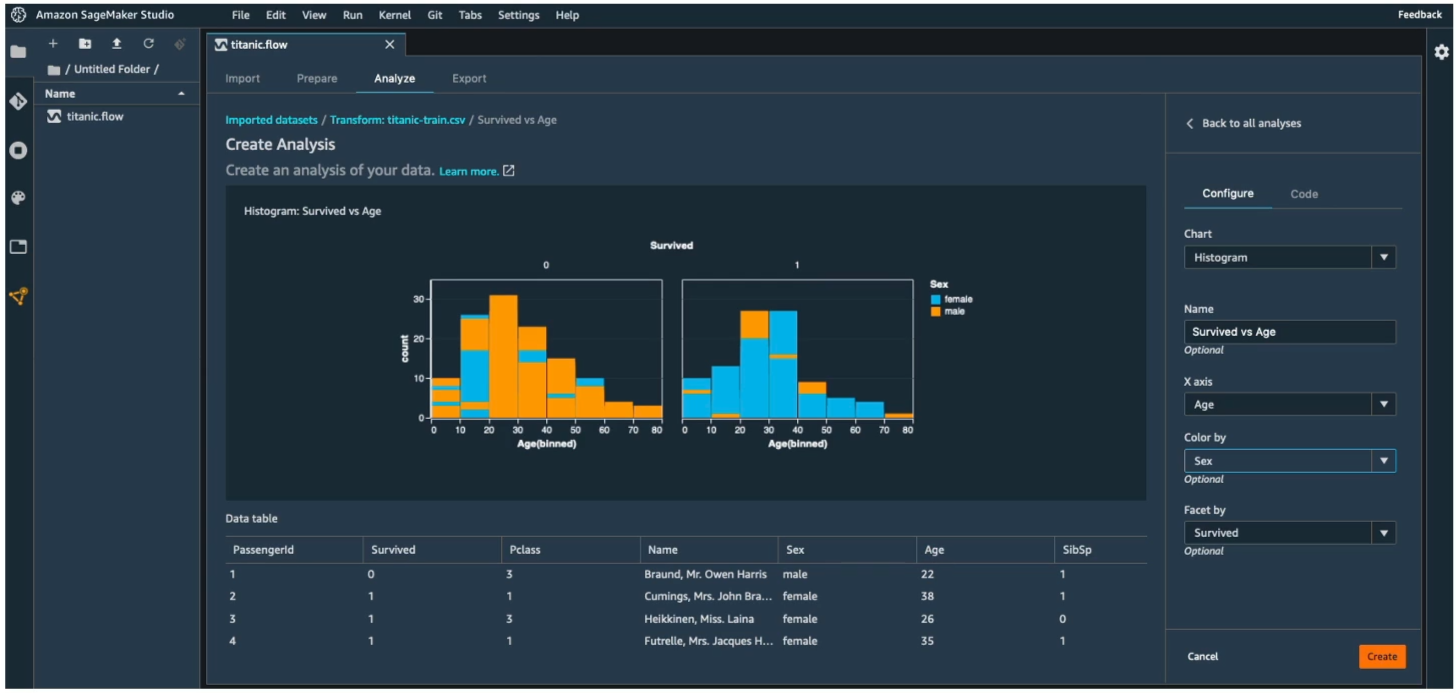Image resolution: width=1456 pixels, height=693 pixels.
Task: Click the Feedback button
Action: [1420, 15]
